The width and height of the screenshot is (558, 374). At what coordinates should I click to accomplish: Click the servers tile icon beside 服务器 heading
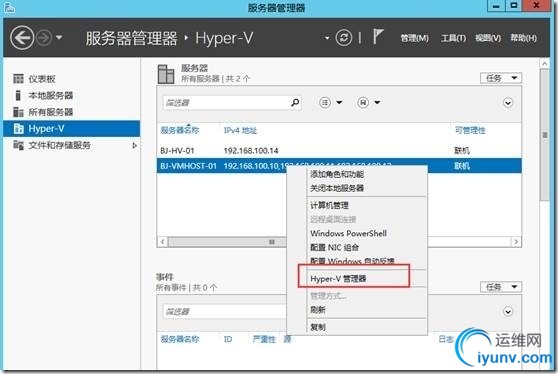pyautogui.click(x=166, y=74)
